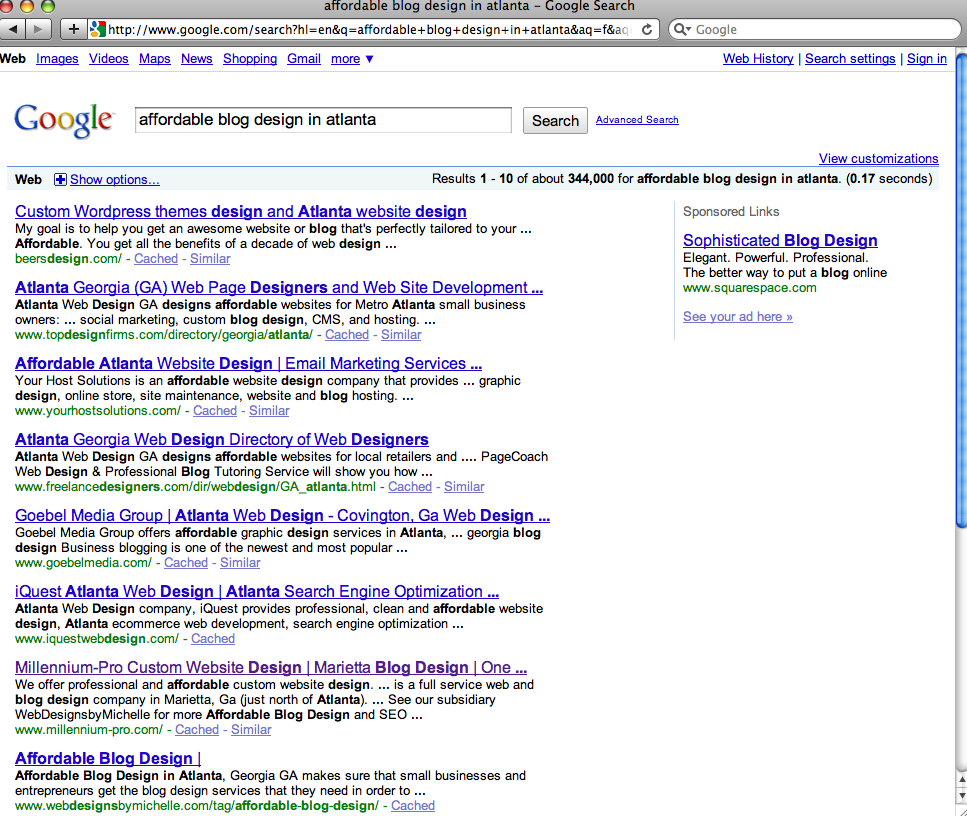Open Similar link for yourhostsolutions.com

[x=269, y=410]
